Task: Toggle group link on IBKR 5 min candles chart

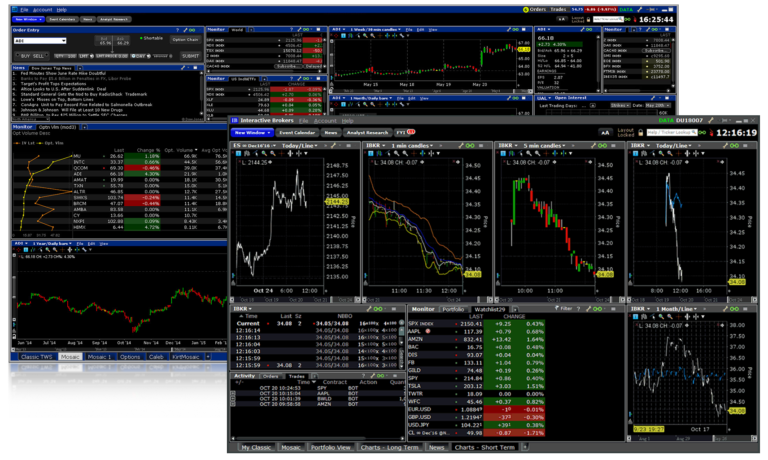Action: tap(602, 145)
